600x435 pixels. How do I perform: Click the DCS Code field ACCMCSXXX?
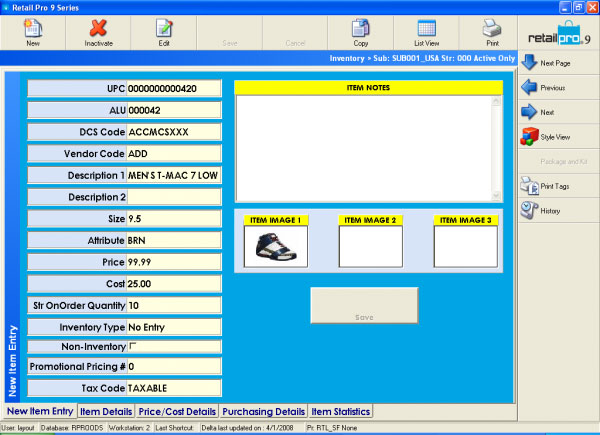coord(174,132)
